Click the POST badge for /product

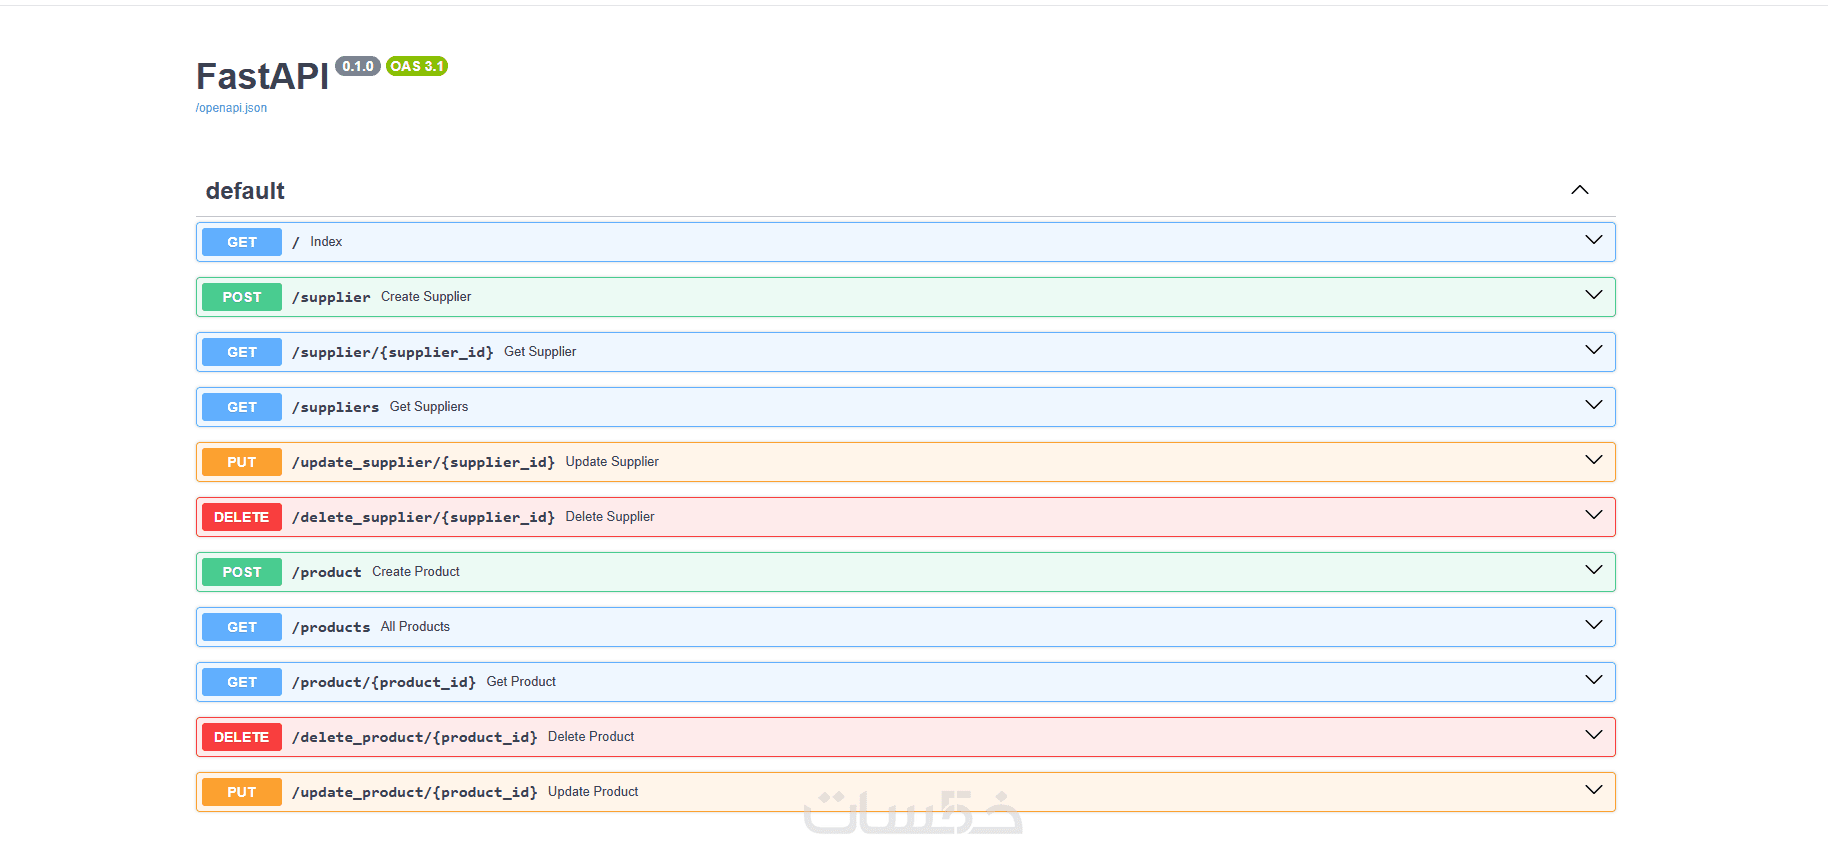242,572
